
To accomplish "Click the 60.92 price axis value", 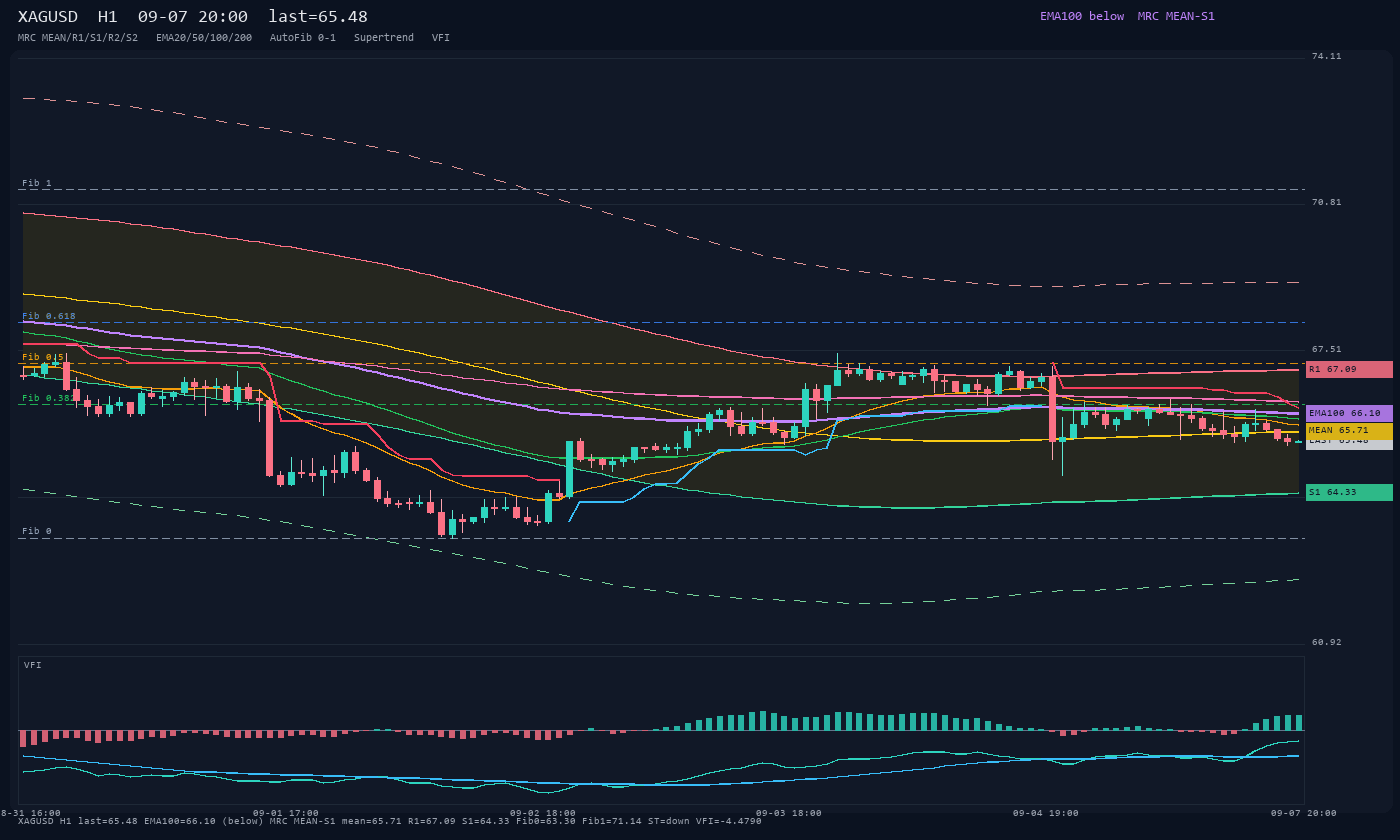I will click(x=1327, y=642).
